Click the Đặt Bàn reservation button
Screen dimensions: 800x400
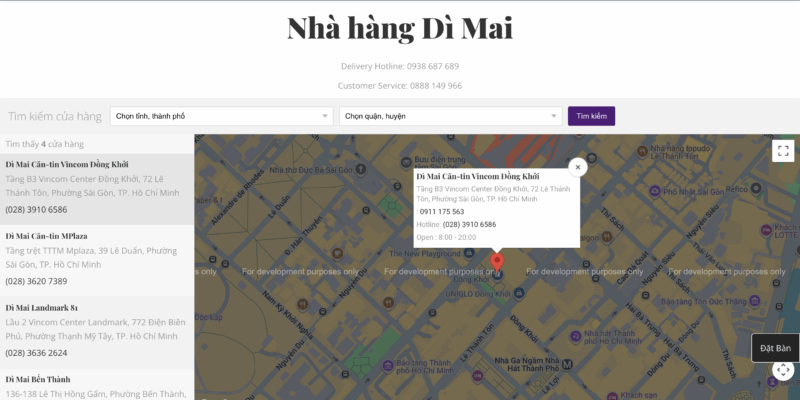pos(776,348)
